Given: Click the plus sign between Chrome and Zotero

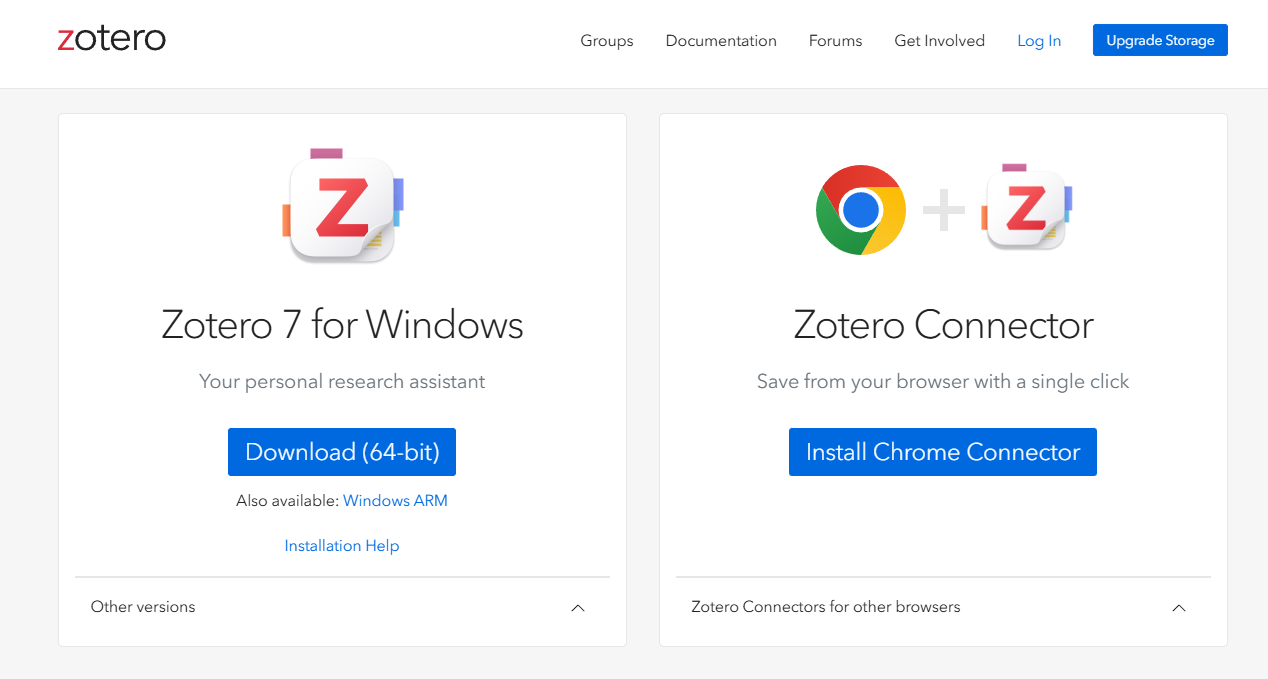Looking at the screenshot, I should (943, 210).
